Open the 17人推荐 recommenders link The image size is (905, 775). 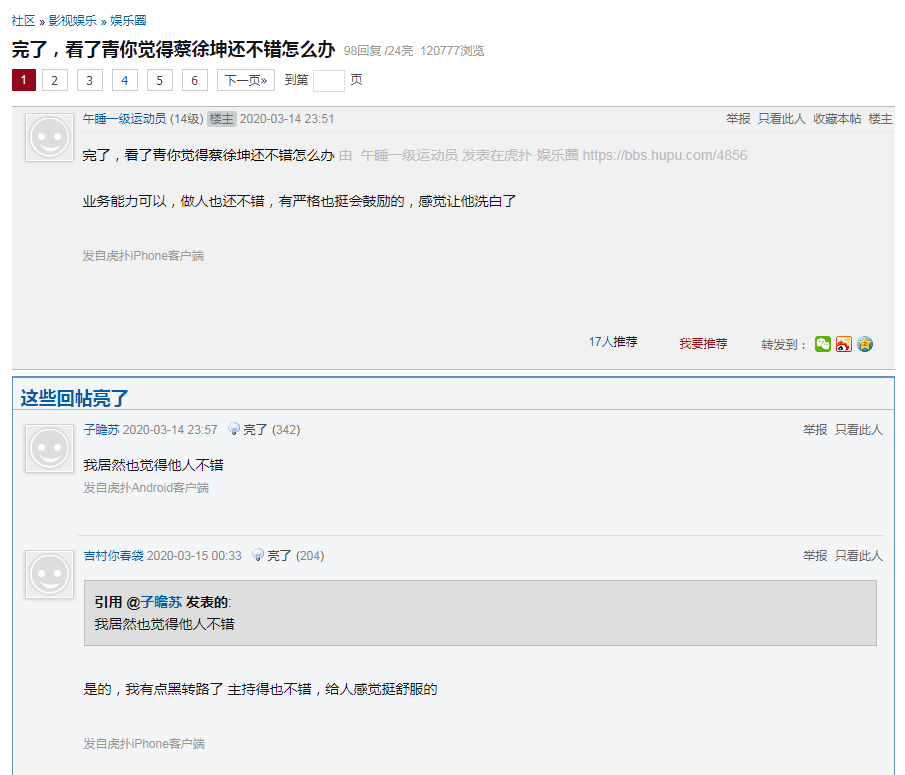(x=613, y=342)
